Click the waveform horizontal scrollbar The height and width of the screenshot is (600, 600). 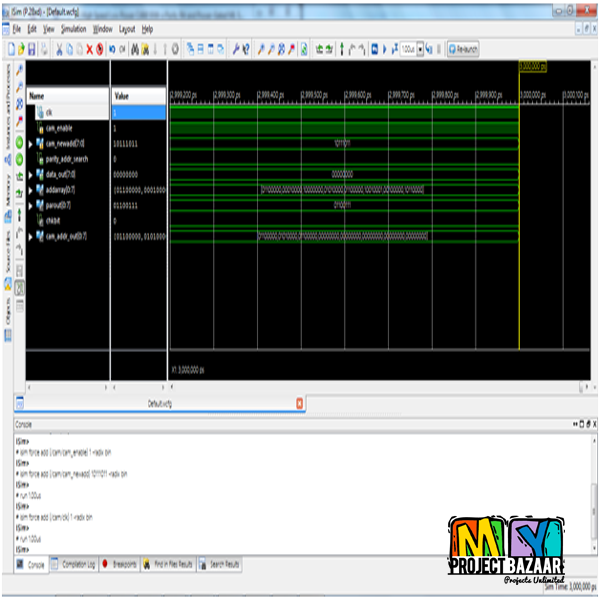(x=380, y=386)
